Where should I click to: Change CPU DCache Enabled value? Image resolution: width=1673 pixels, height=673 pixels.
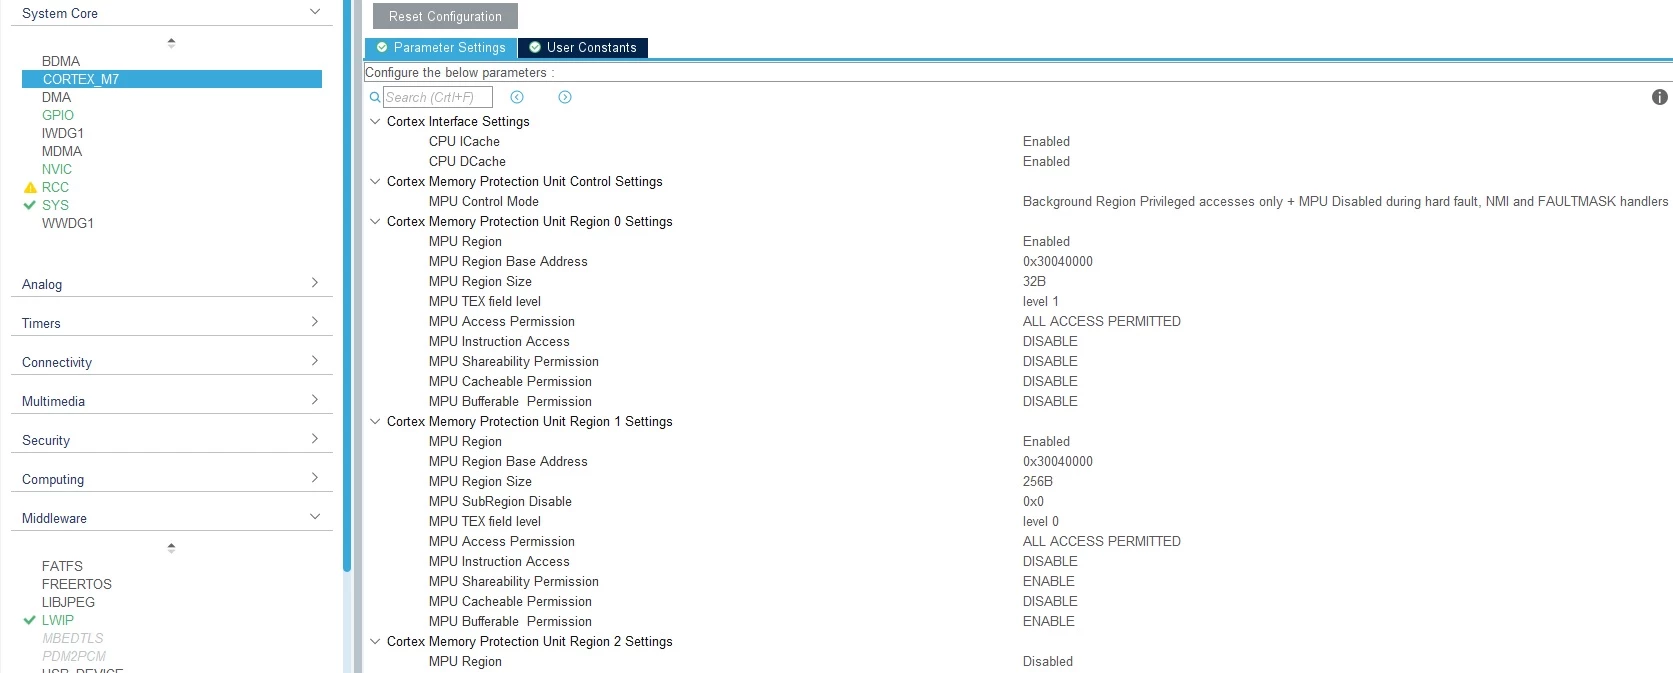[1046, 161]
